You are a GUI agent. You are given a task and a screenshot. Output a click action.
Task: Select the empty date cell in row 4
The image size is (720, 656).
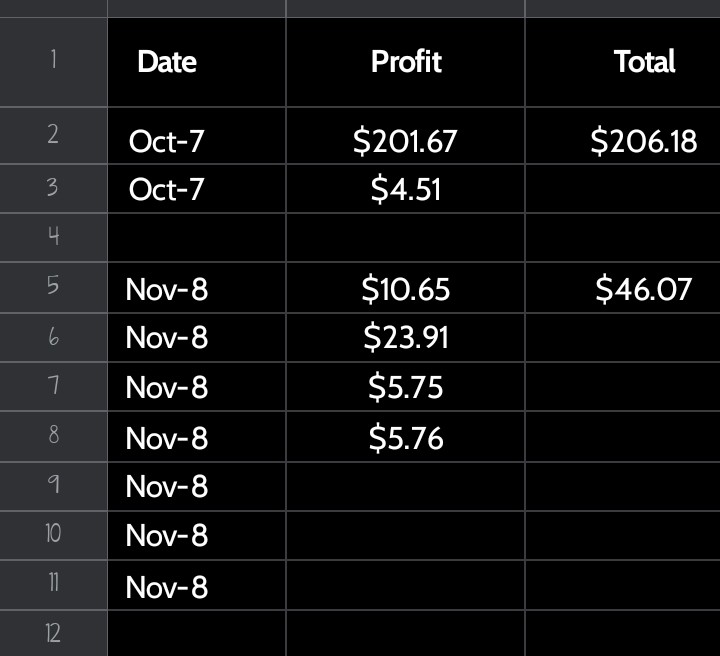[x=197, y=237]
